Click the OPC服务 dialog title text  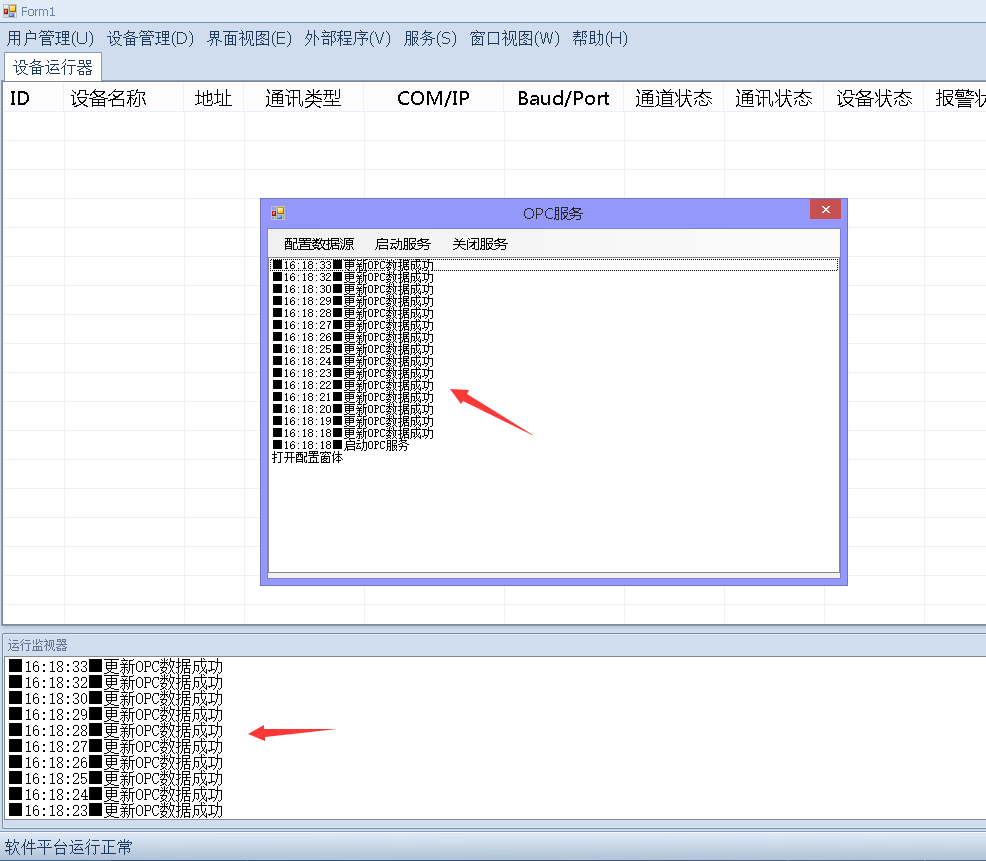[553, 214]
